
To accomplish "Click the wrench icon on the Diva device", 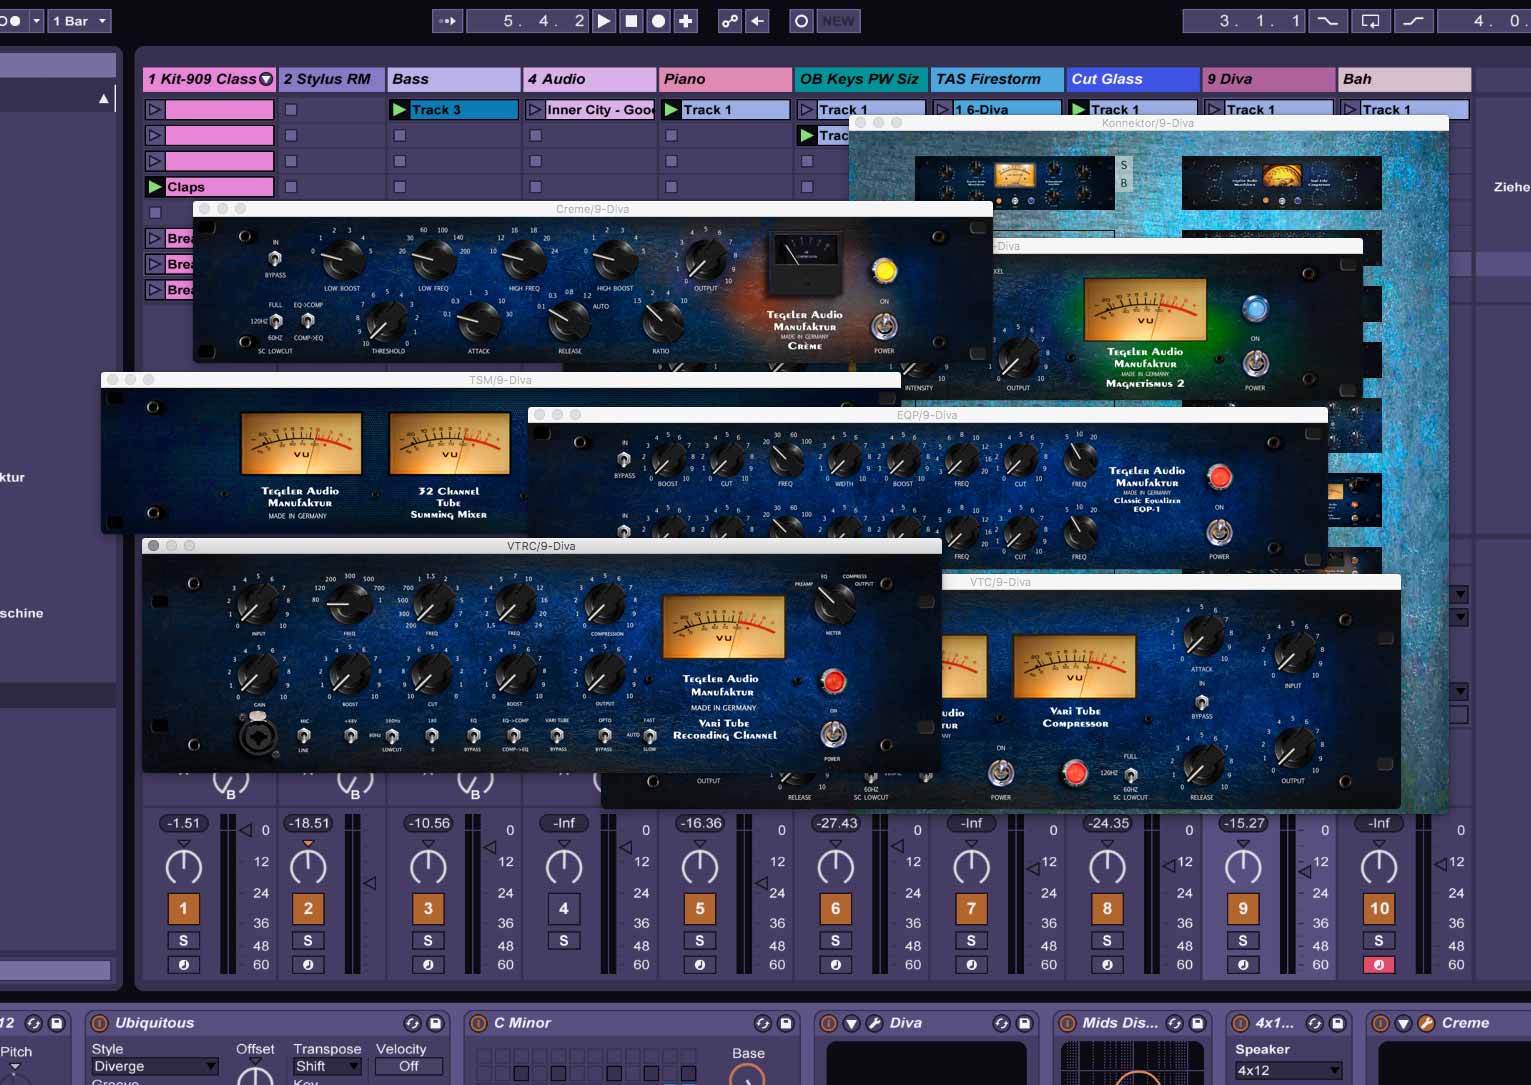I will (x=873, y=1023).
